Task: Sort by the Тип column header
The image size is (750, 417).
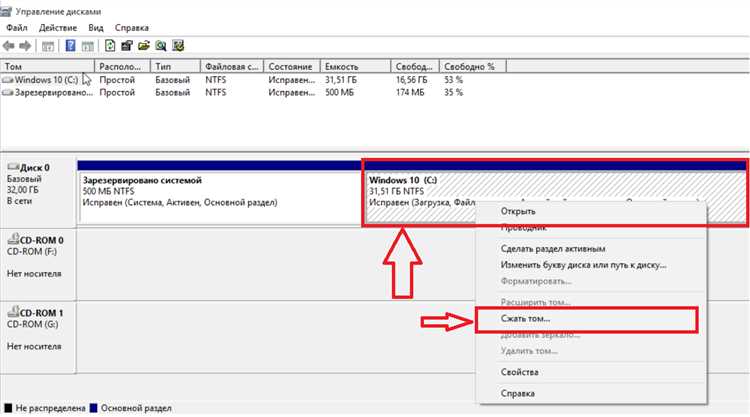Action: click(x=176, y=66)
